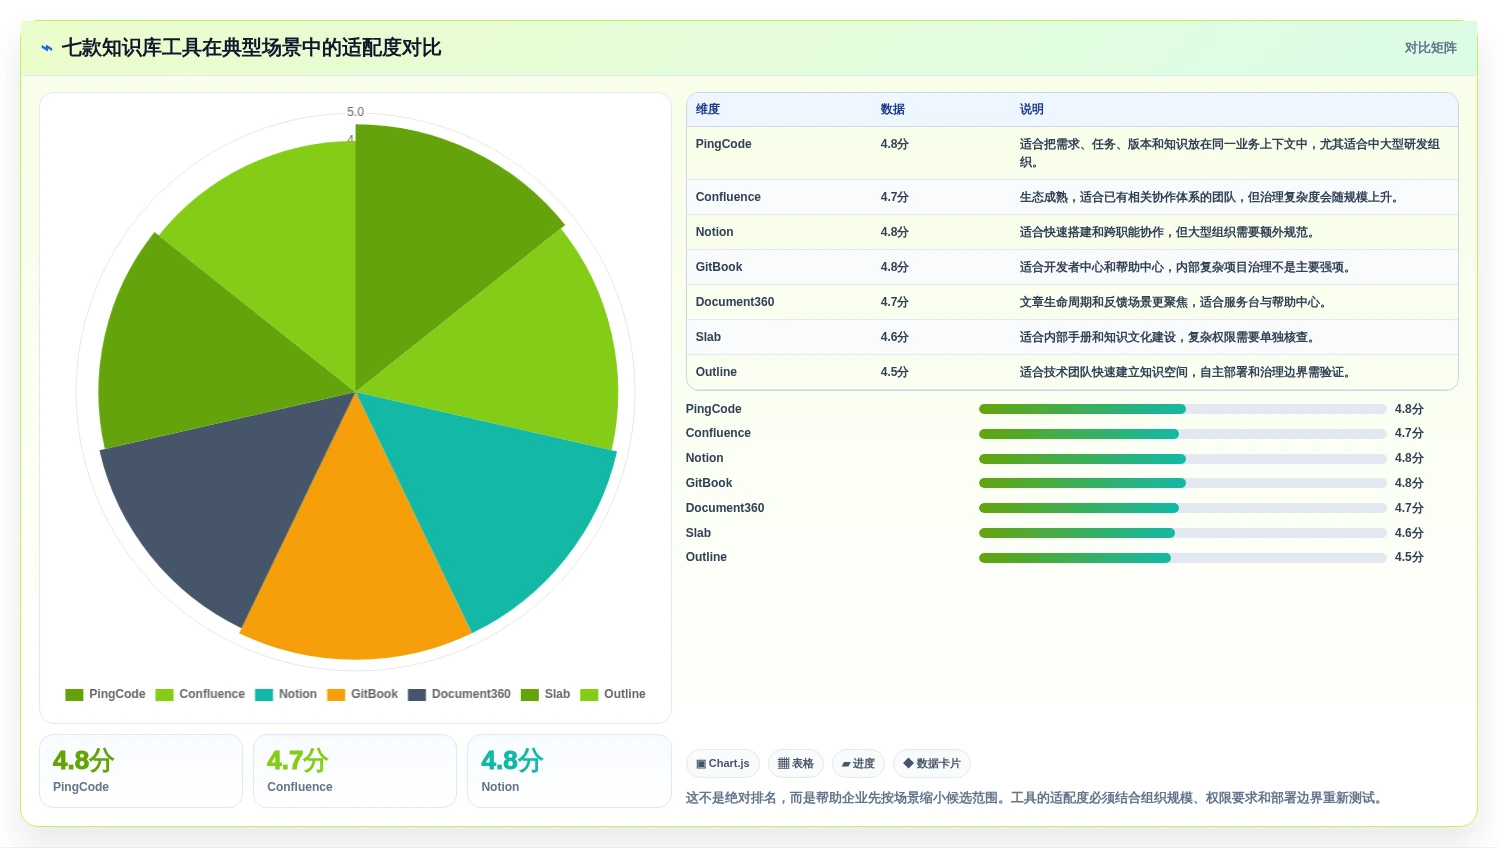Click the 对比矩阵 tag in the header
The width and height of the screenshot is (1498, 848).
(x=1430, y=48)
